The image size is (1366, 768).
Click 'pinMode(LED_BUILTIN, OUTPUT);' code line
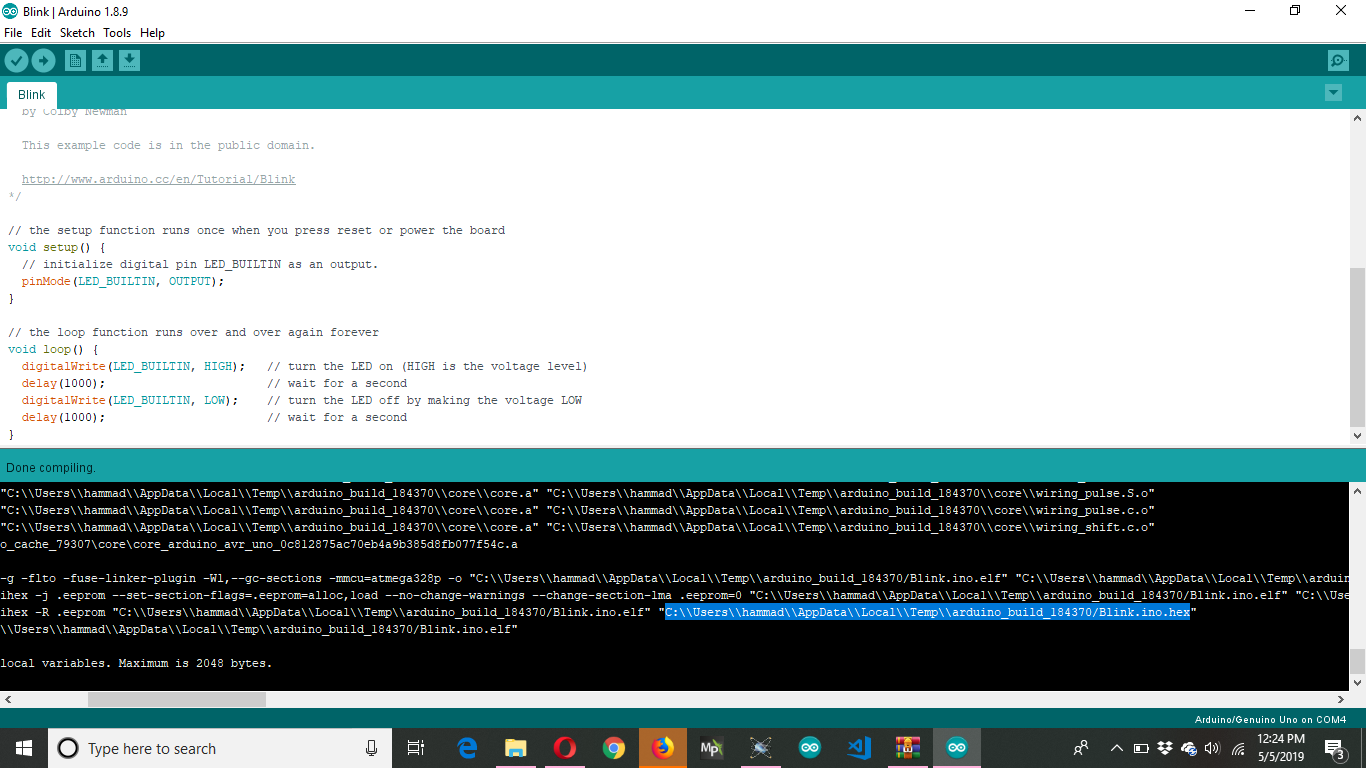123,281
